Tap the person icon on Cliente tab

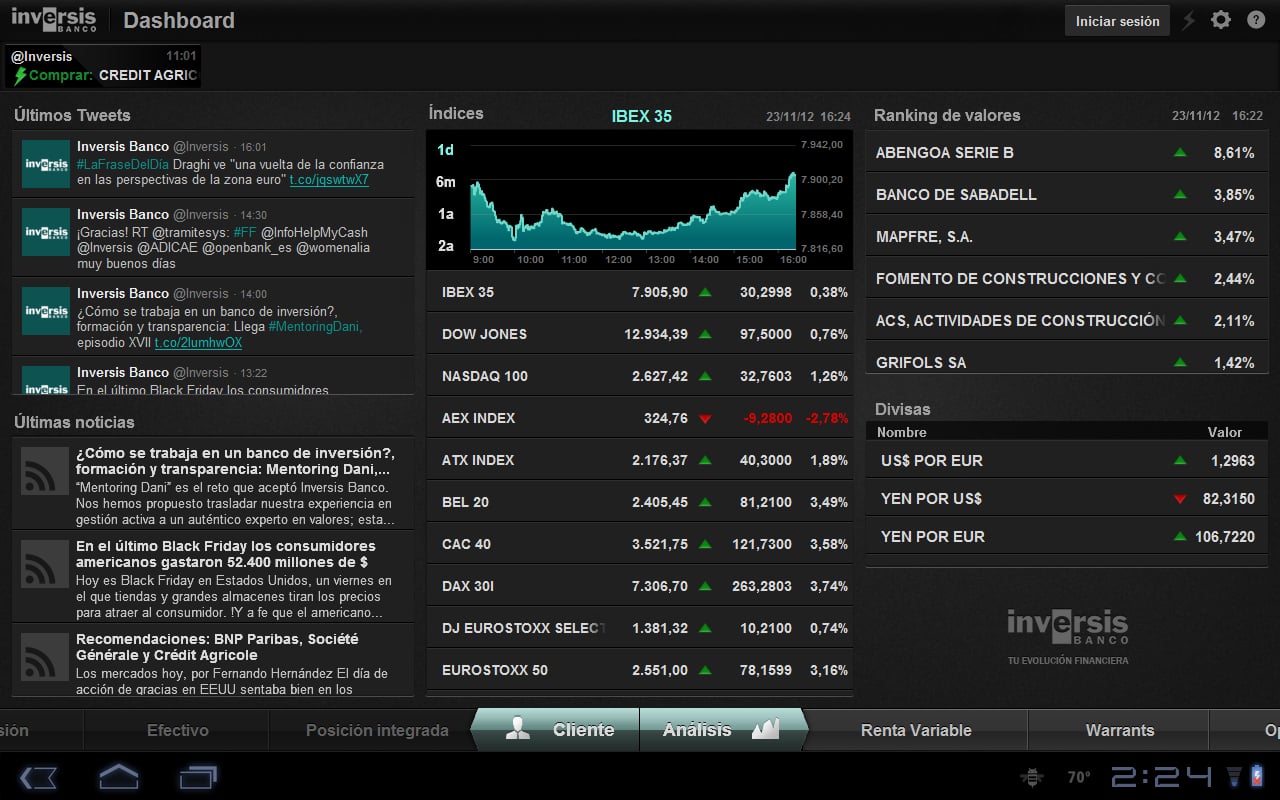click(517, 729)
